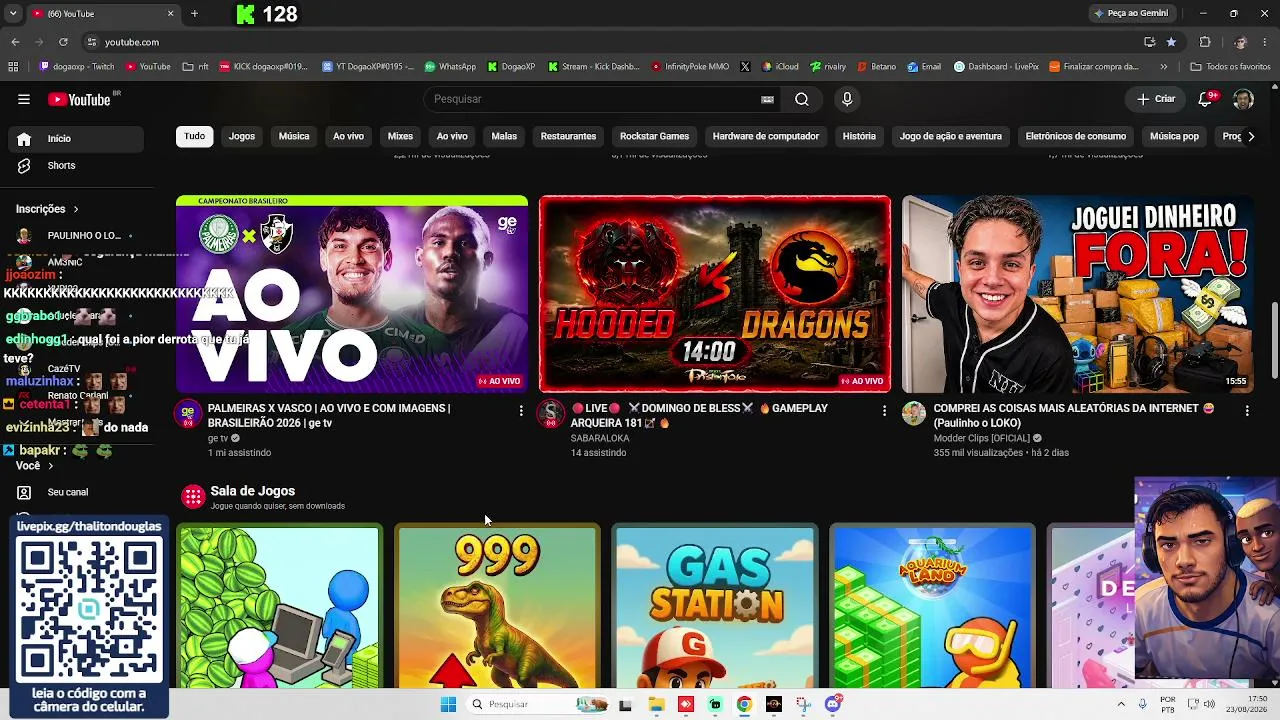
Task: Open the nft bookmarks folder
Action: point(196,67)
